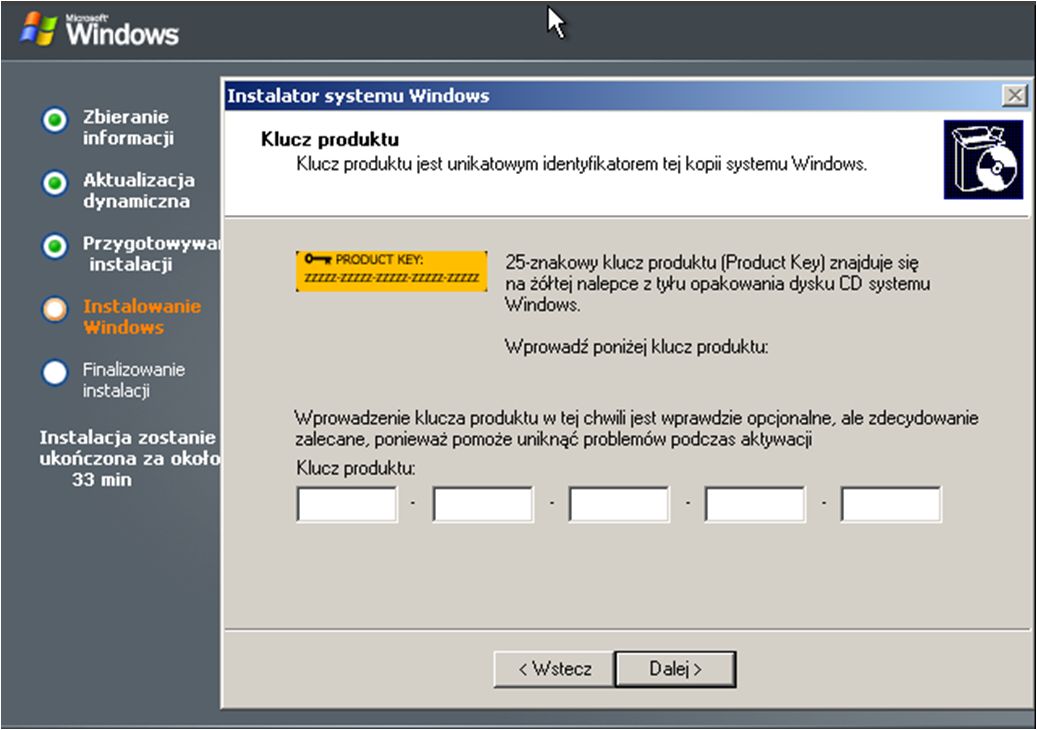
Task: Click the '33 min' remaining time text
Action: pos(101,479)
